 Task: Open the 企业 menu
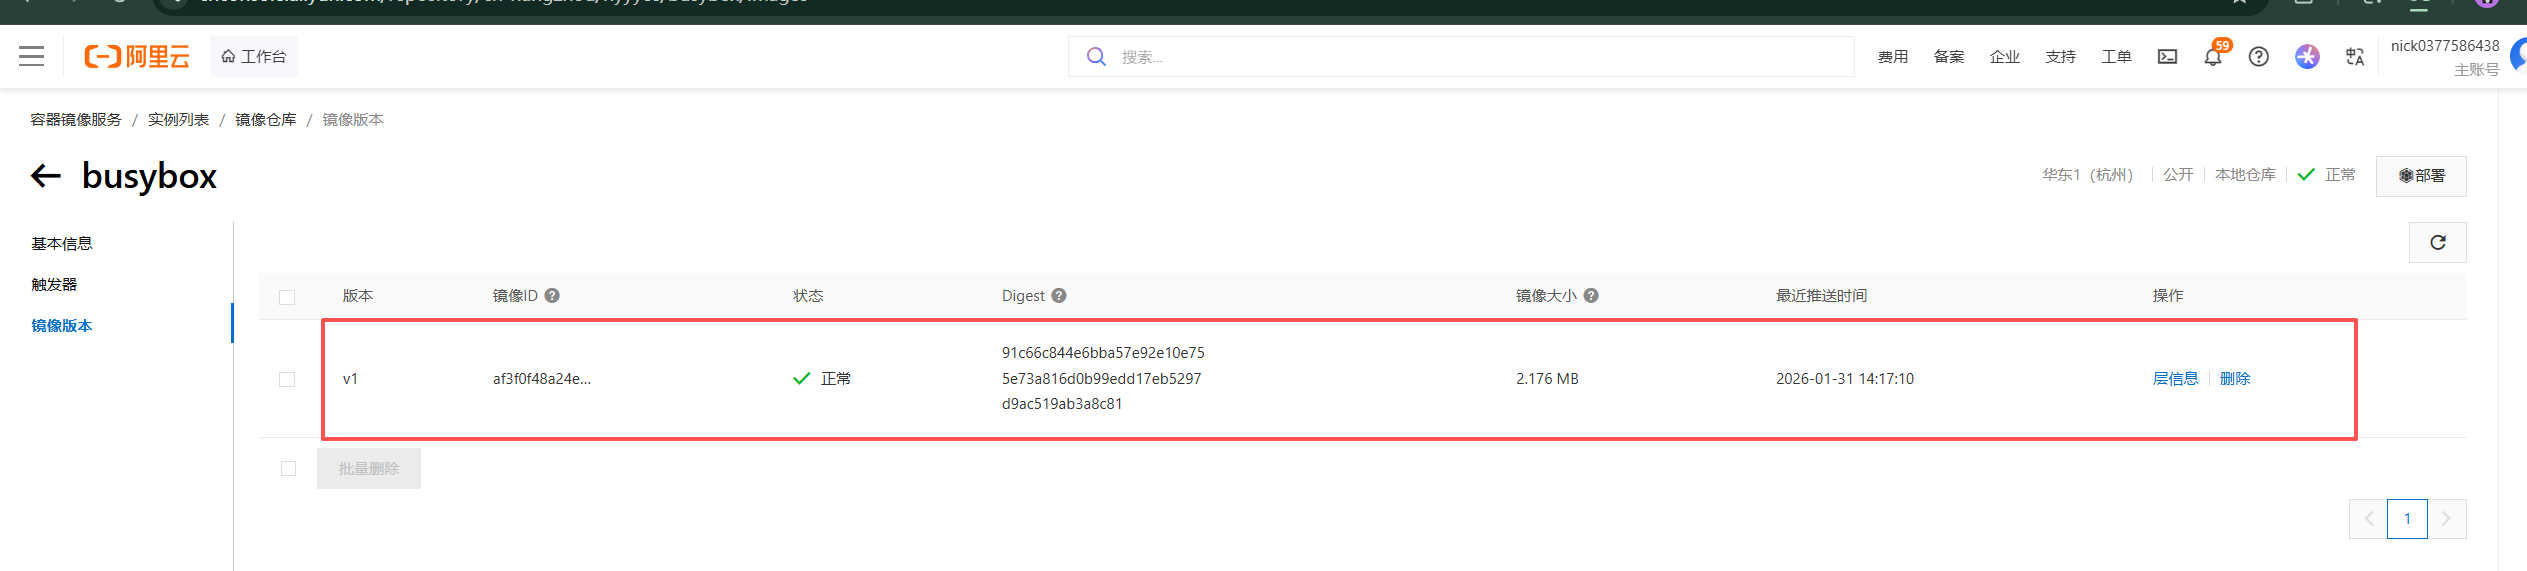coord(2005,56)
